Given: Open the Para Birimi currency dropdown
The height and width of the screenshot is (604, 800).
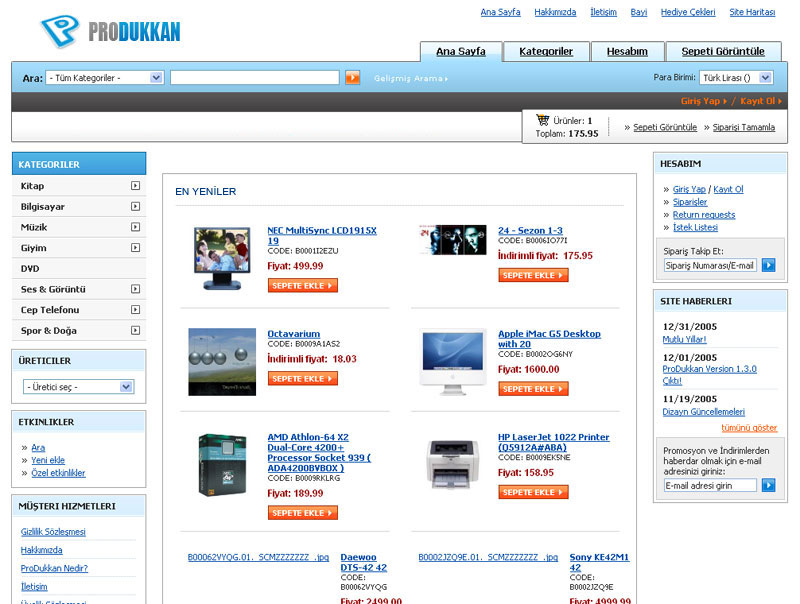Looking at the screenshot, I should (x=736, y=78).
